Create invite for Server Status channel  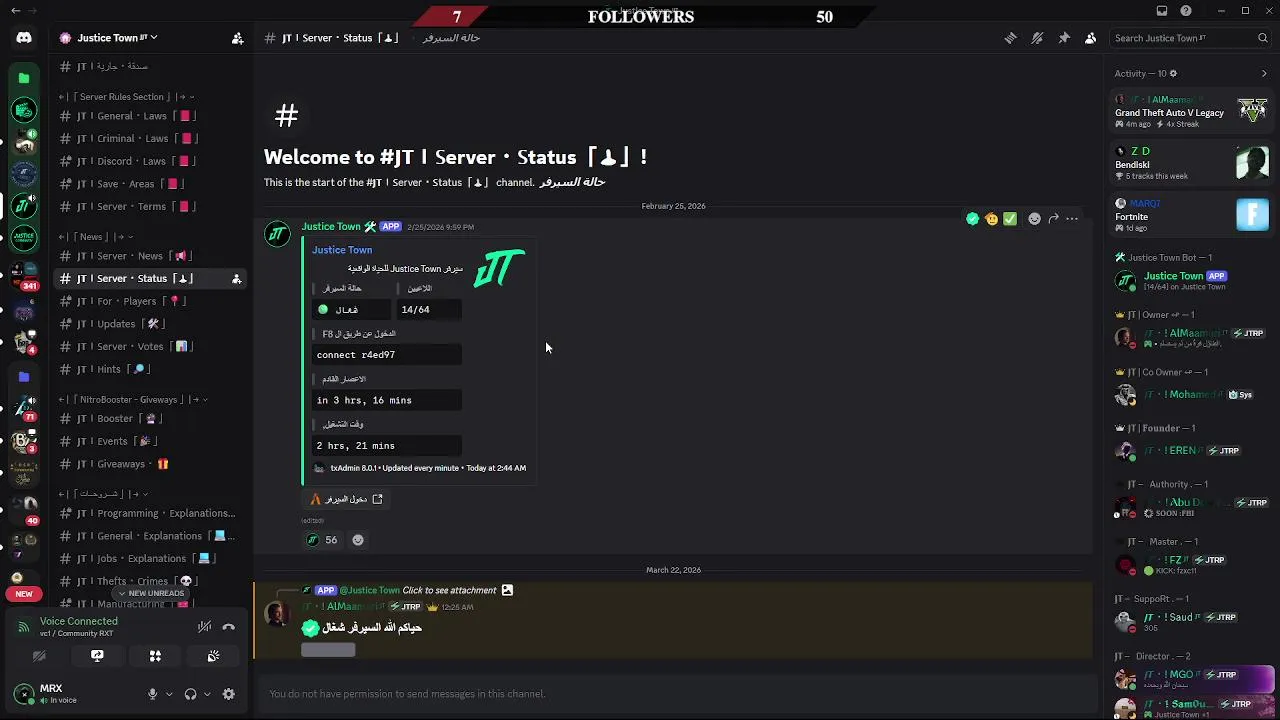click(x=237, y=279)
